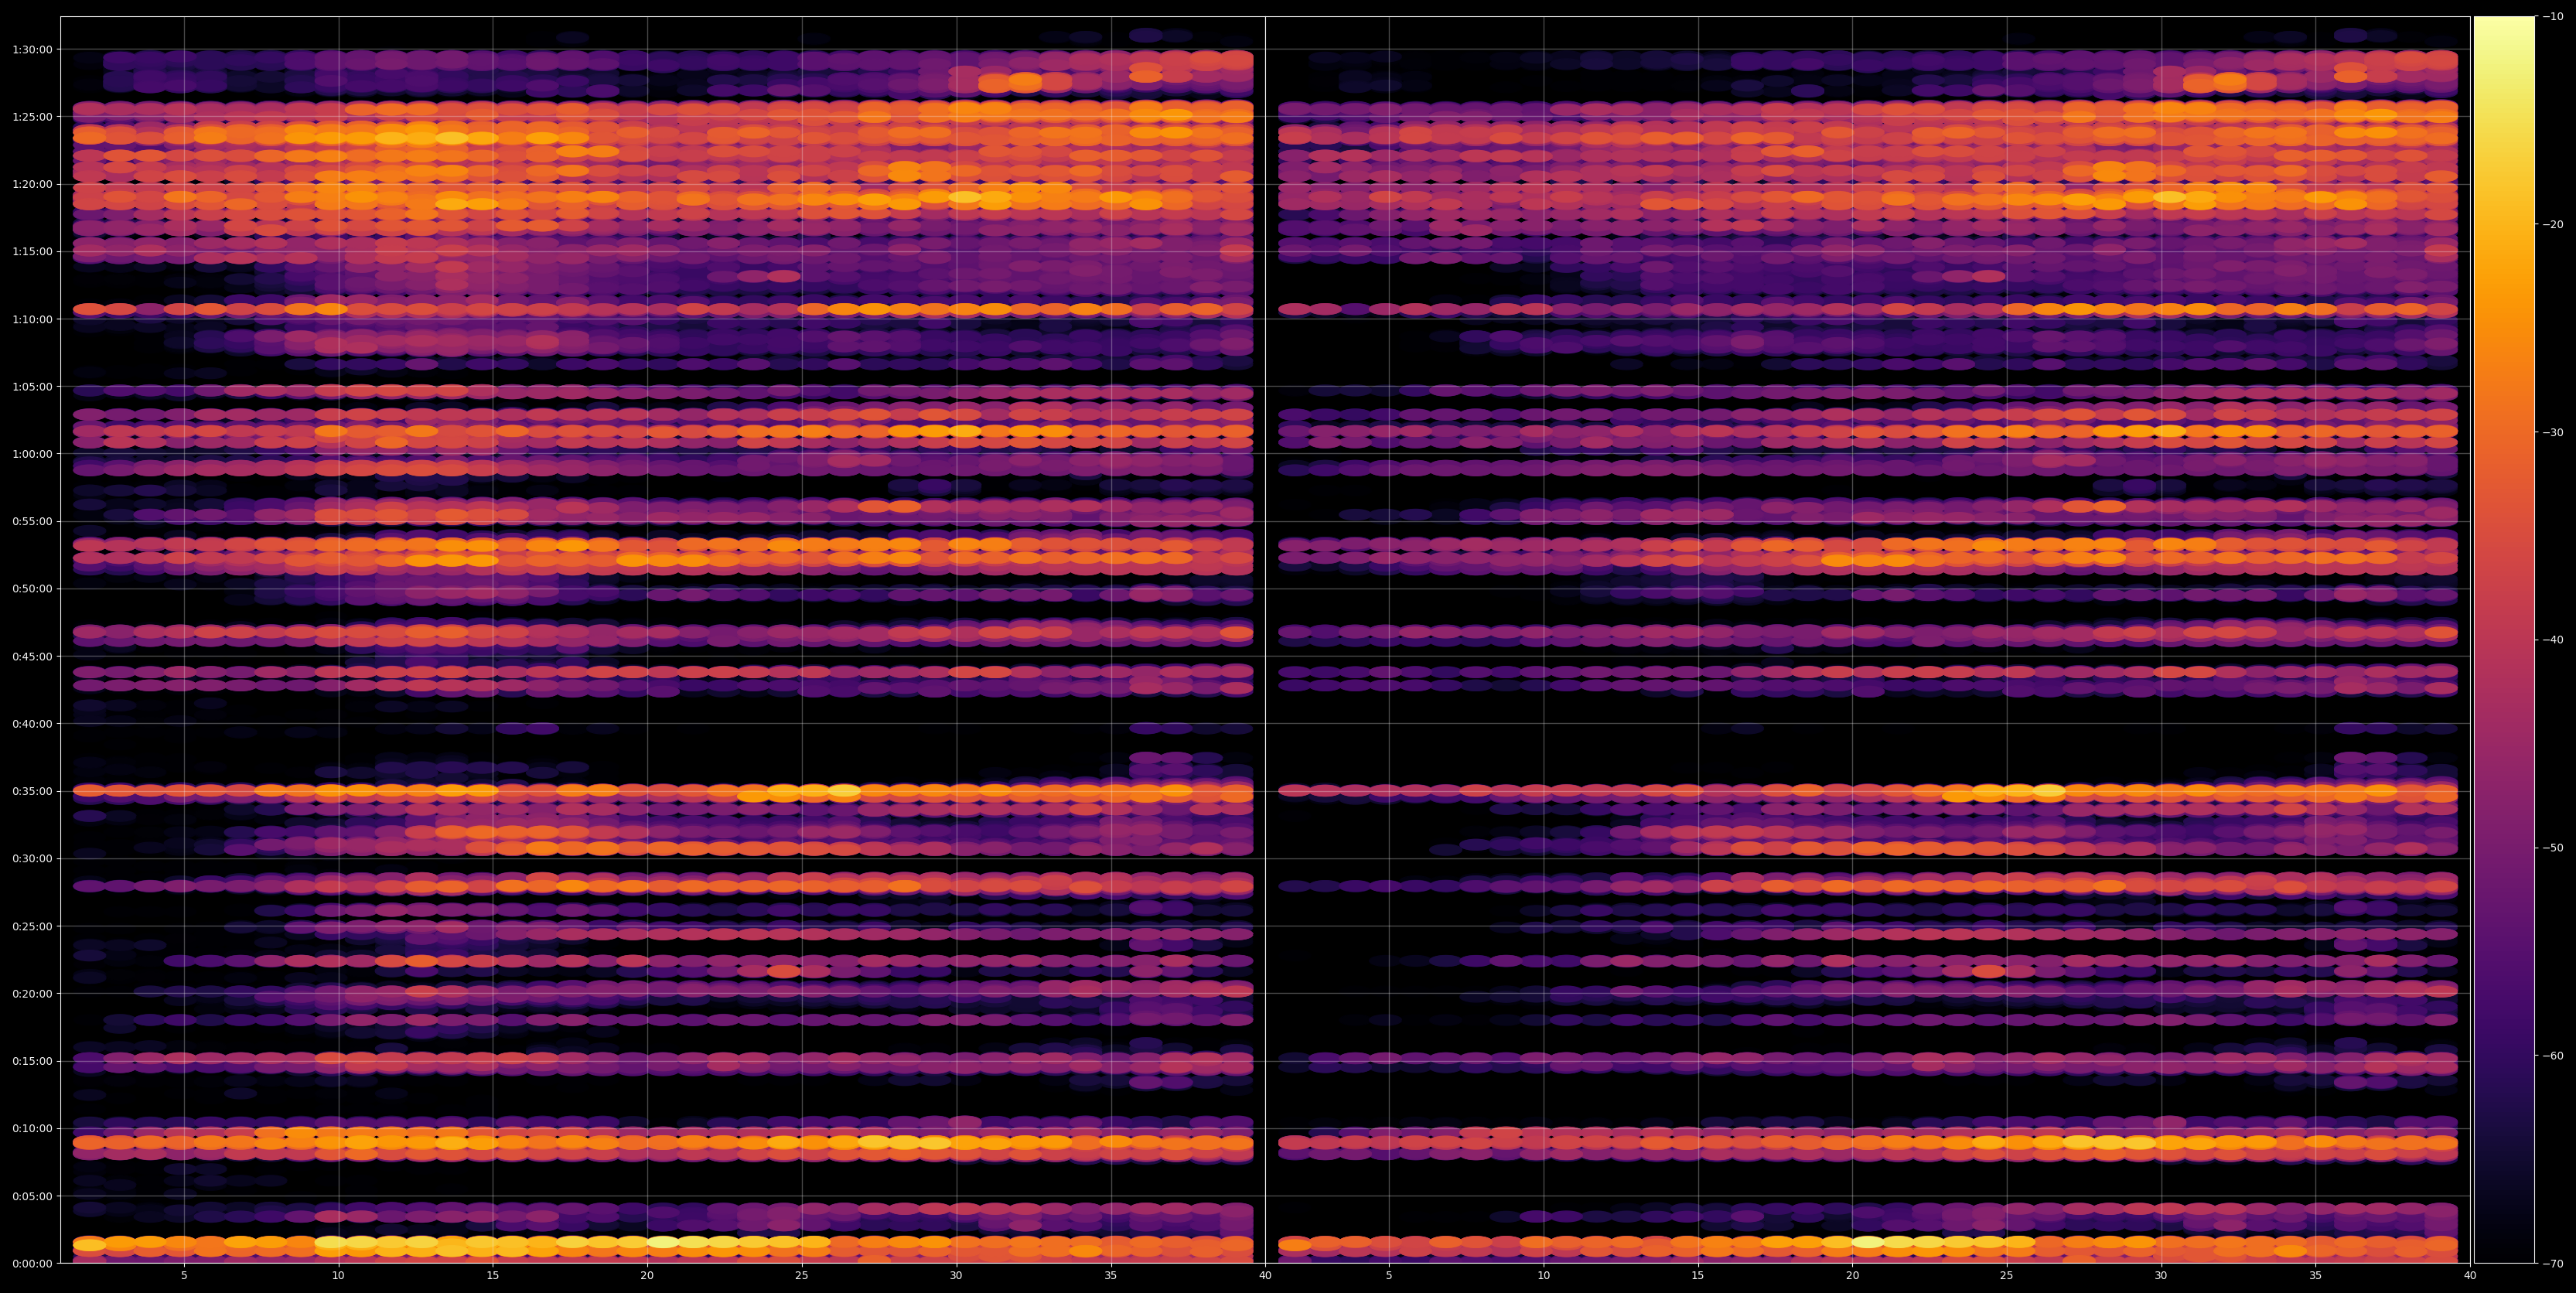This screenshot has height=1293, width=2576.
Task: Click x-axis tick 20 of left plot
Action: tap(647, 1276)
